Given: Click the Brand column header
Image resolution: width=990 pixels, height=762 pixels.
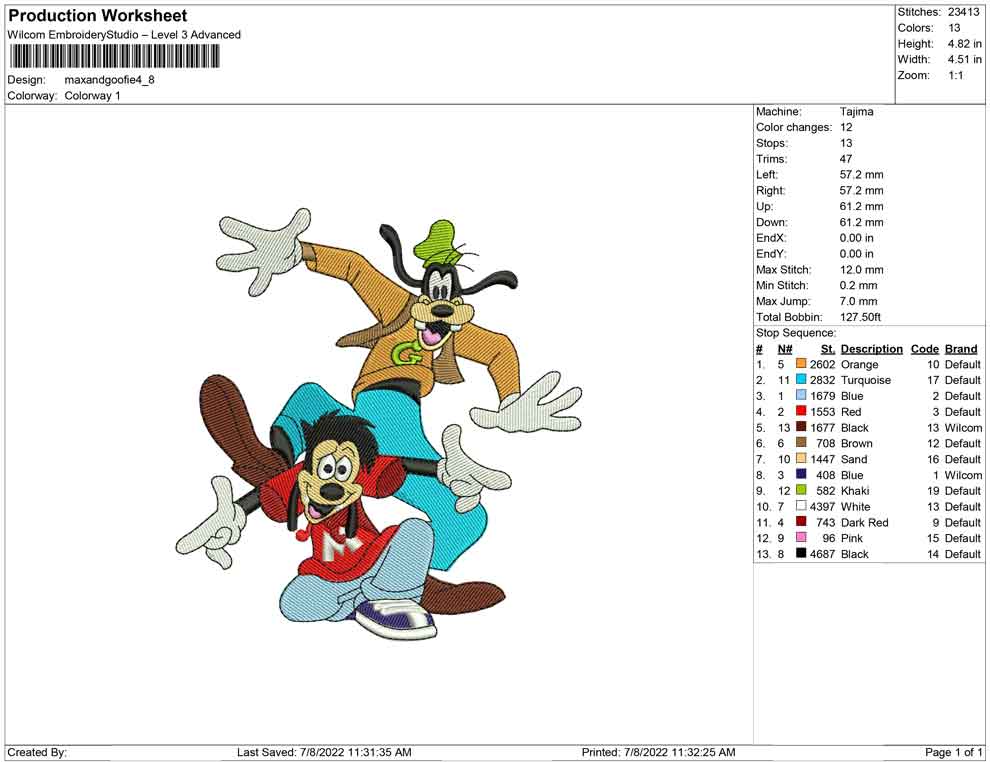Looking at the screenshot, I should (961, 349).
